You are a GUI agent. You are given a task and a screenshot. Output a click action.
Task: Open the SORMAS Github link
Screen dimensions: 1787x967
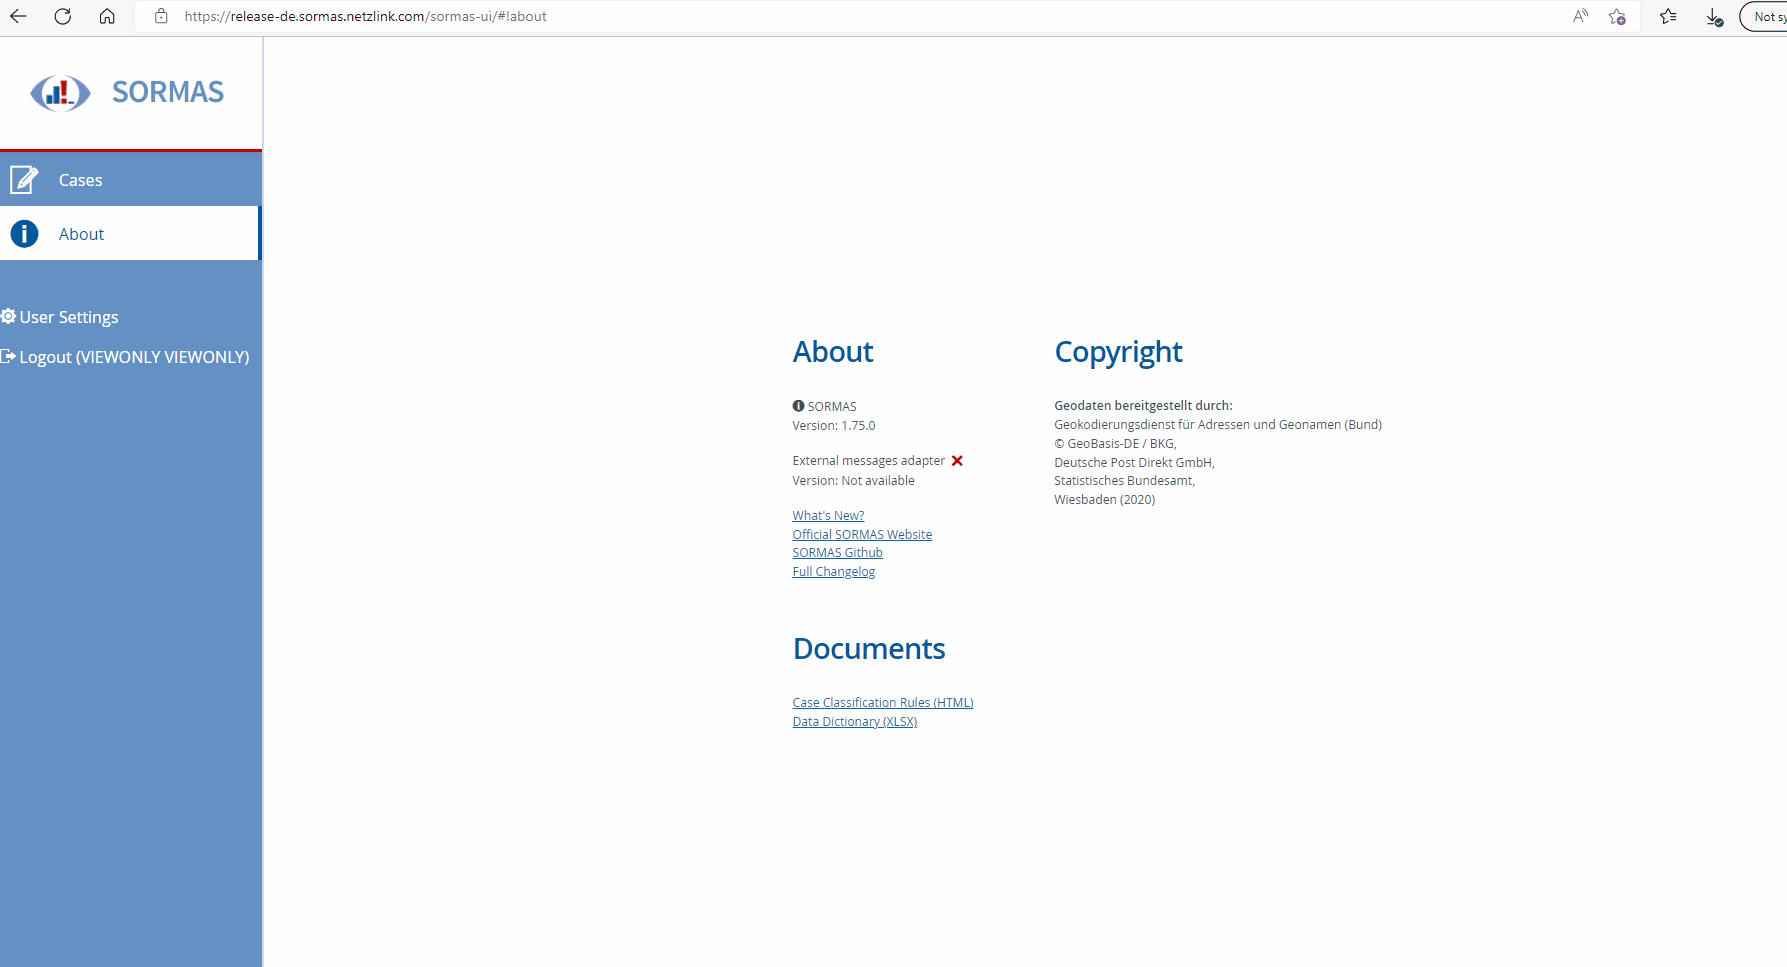837,552
